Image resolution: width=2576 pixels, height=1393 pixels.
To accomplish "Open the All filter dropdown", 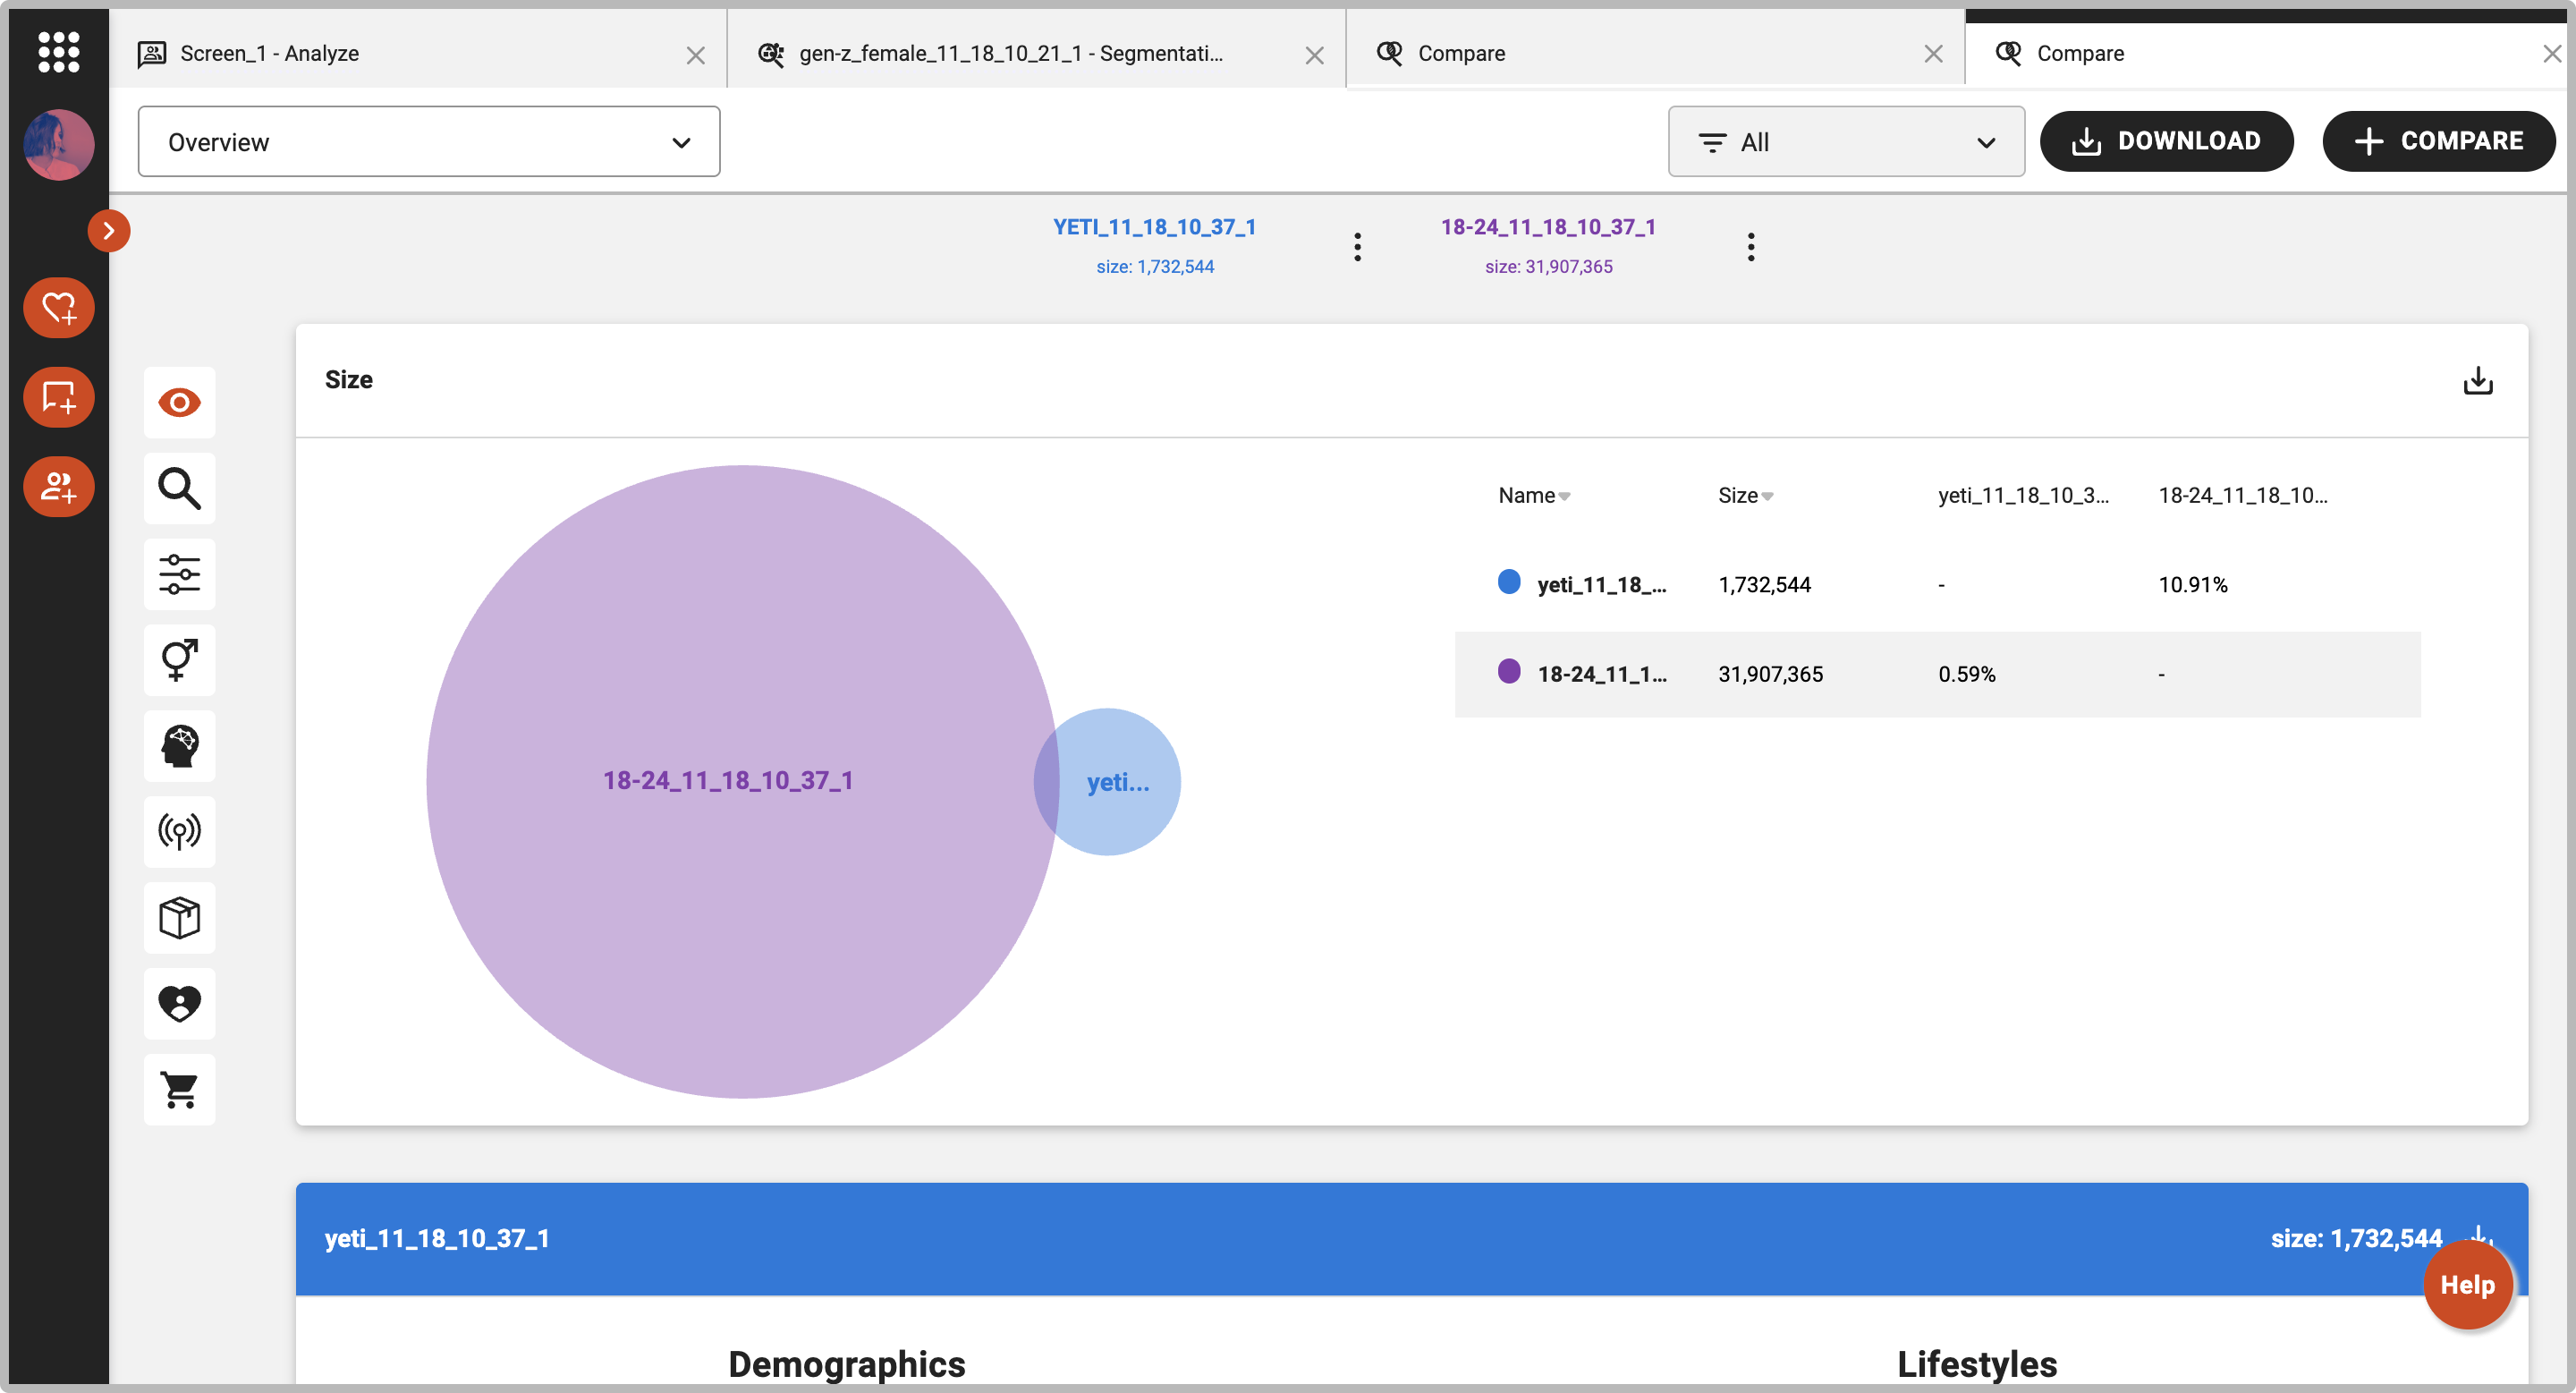I will [1845, 142].
